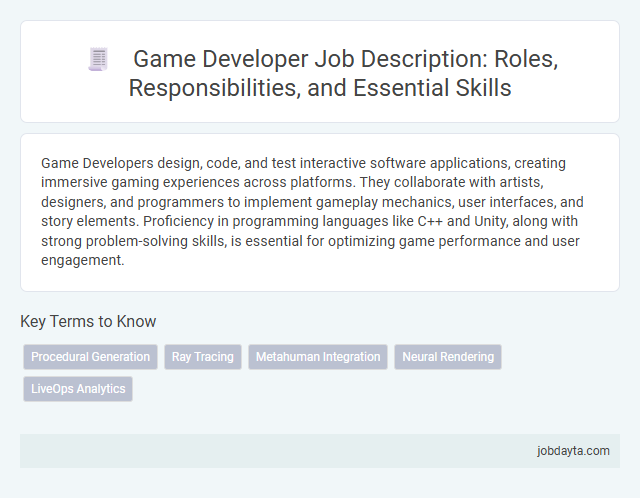Select the Ray Tracing tag

203,357
